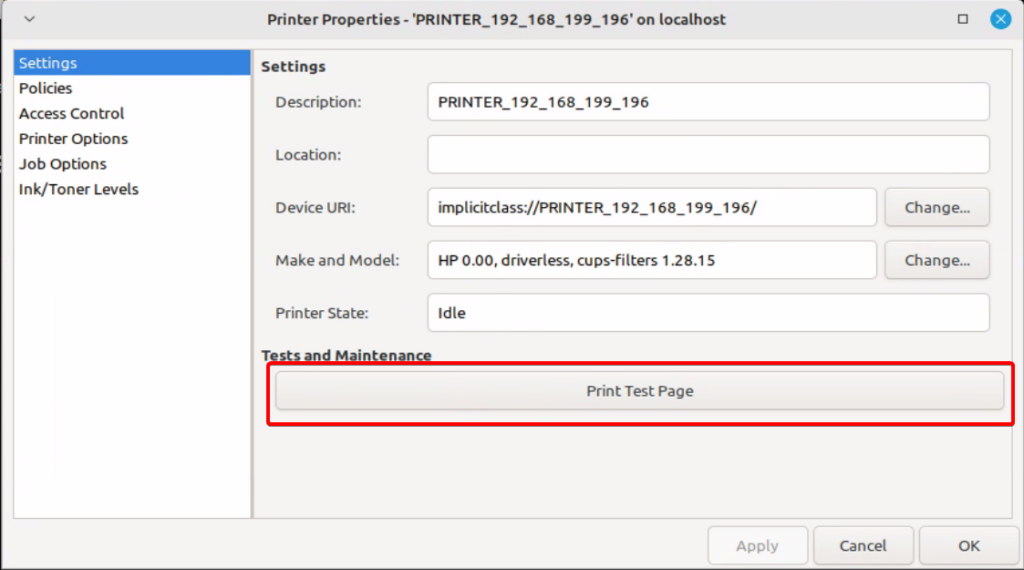Click the Make and Model field
This screenshot has width=1024, height=570.
(x=652, y=260)
